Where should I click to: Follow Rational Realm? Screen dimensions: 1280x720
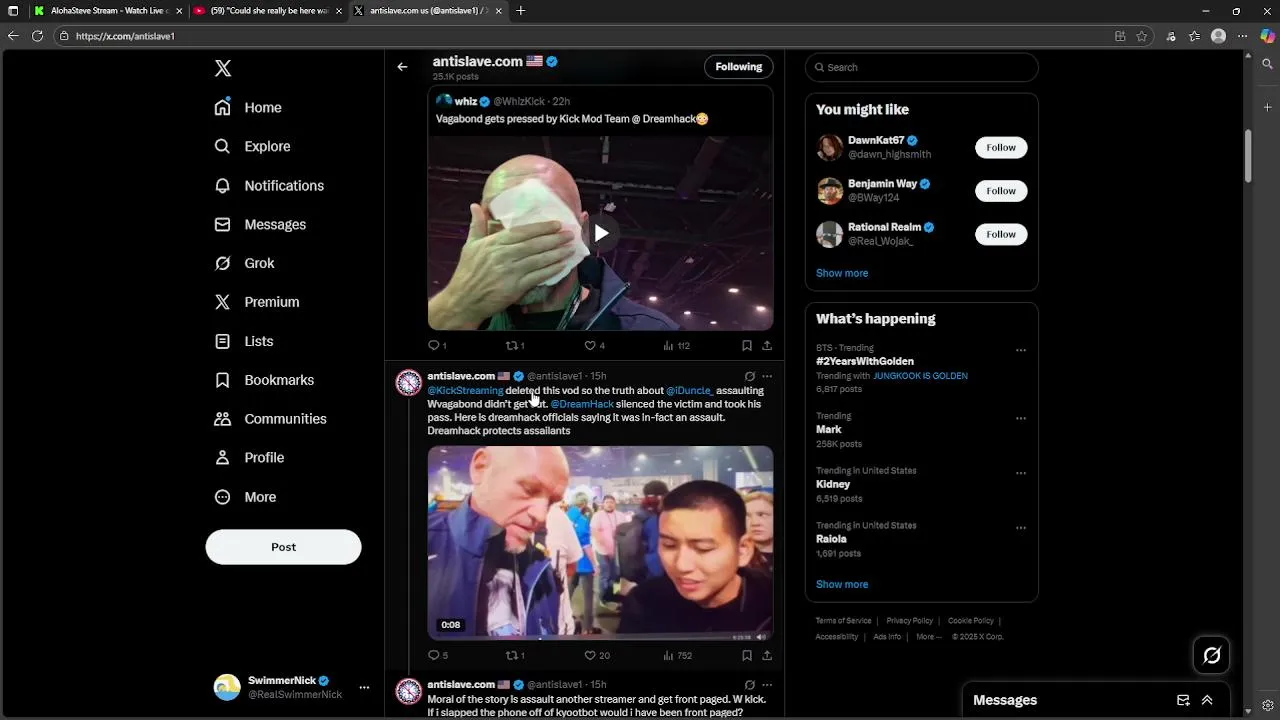[1001, 234]
